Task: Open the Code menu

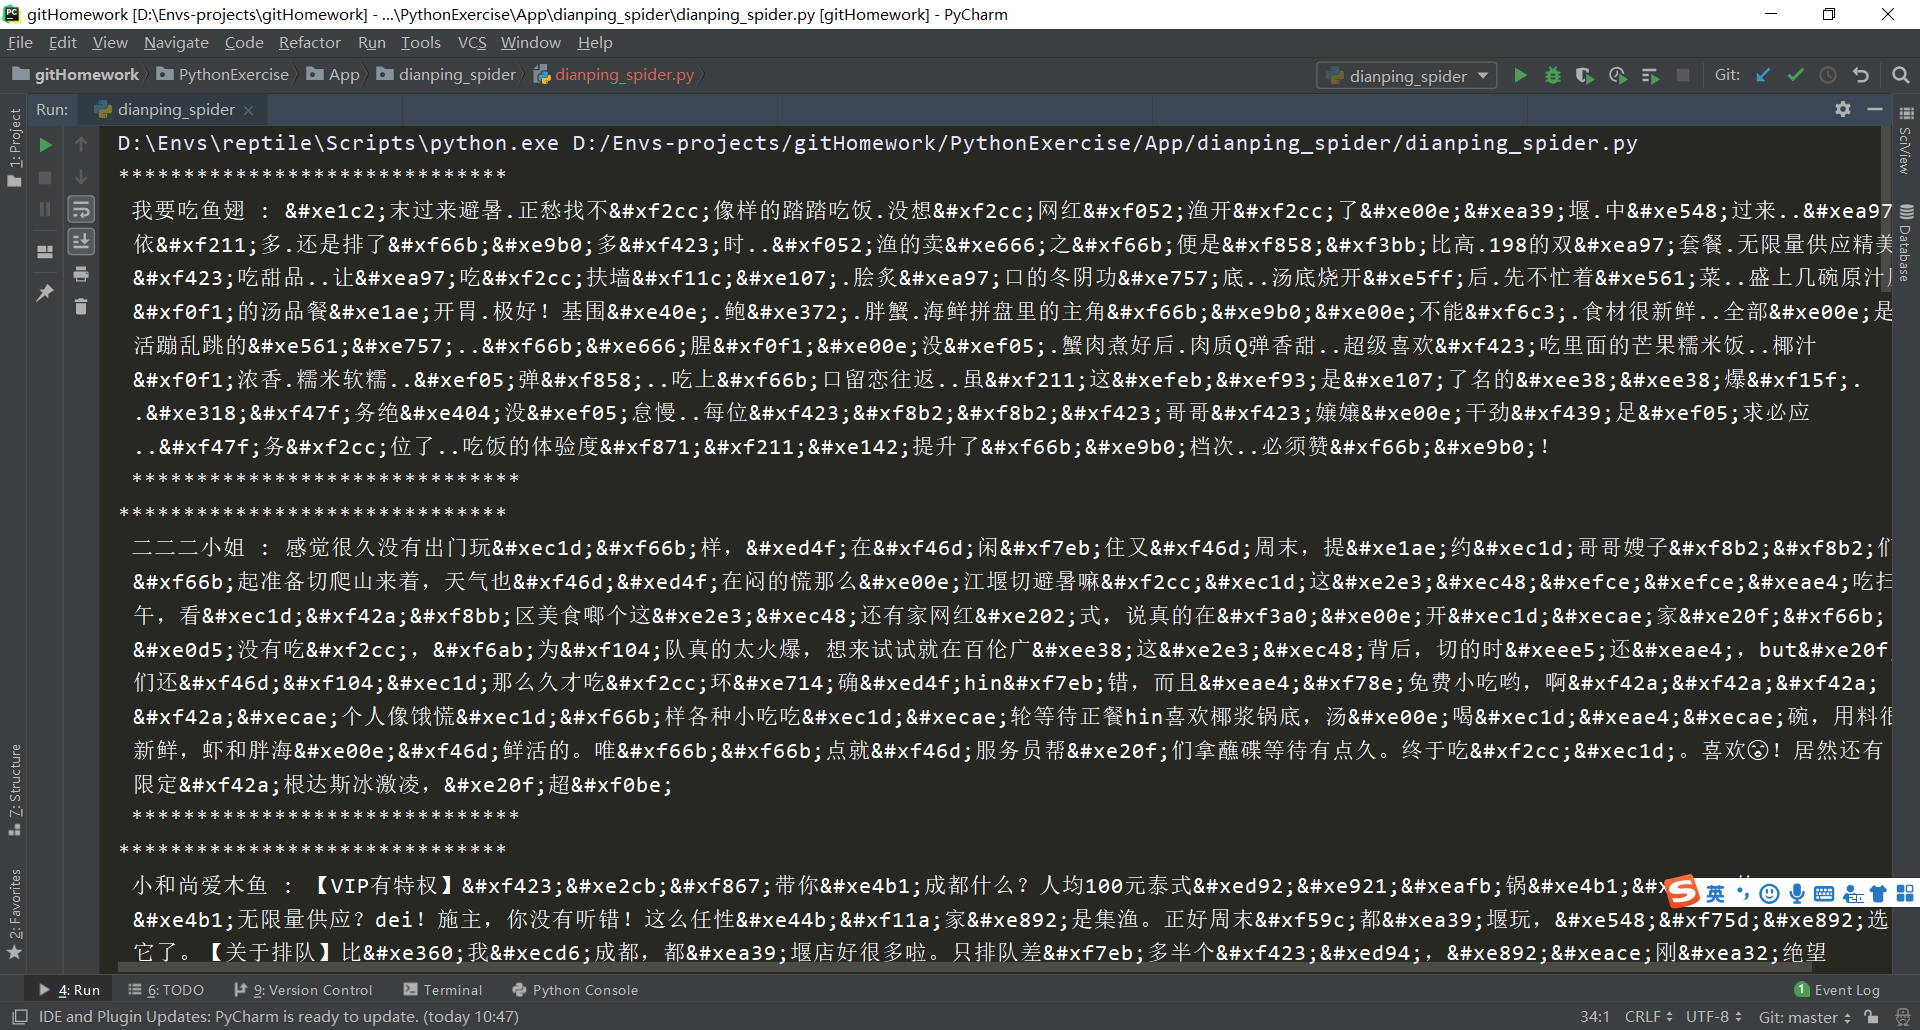Action: tap(244, 42)
